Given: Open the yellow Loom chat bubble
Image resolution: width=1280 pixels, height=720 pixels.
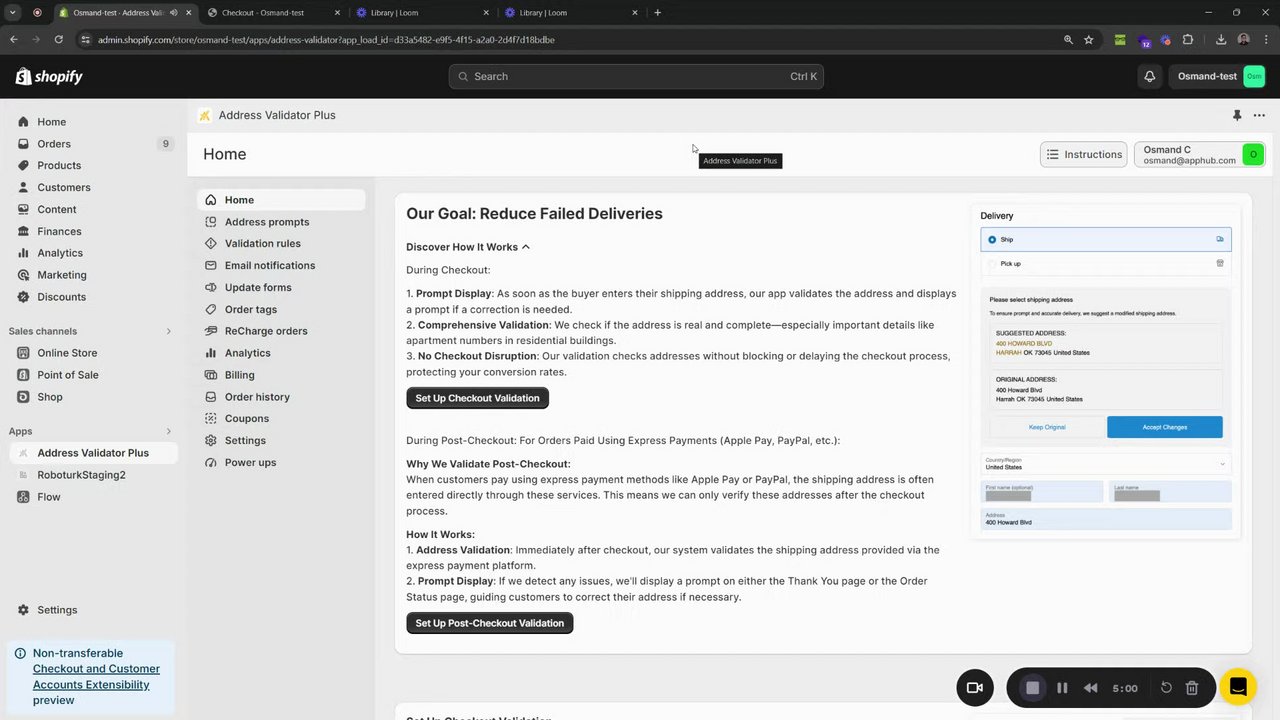Looking at the screenshot, I should click(x=1238, y=687).
